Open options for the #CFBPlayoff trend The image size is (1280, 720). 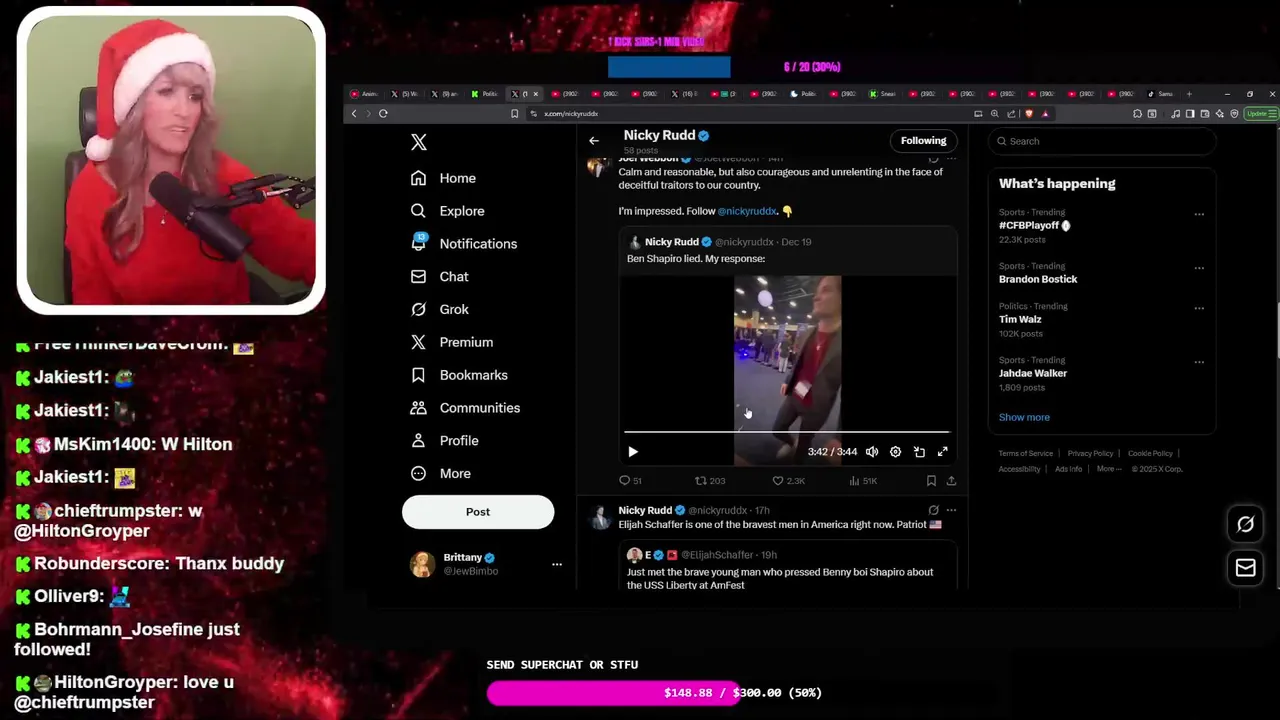click(x=1199, y=214)
